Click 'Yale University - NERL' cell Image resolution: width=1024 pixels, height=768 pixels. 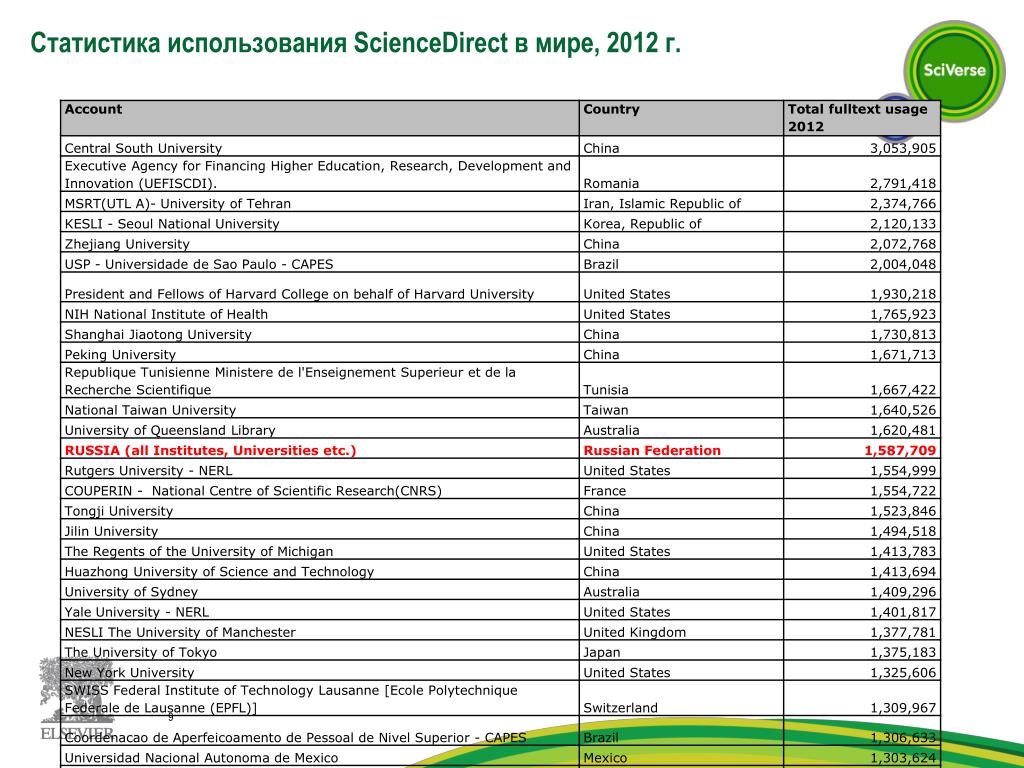click(x=319, y=611)
